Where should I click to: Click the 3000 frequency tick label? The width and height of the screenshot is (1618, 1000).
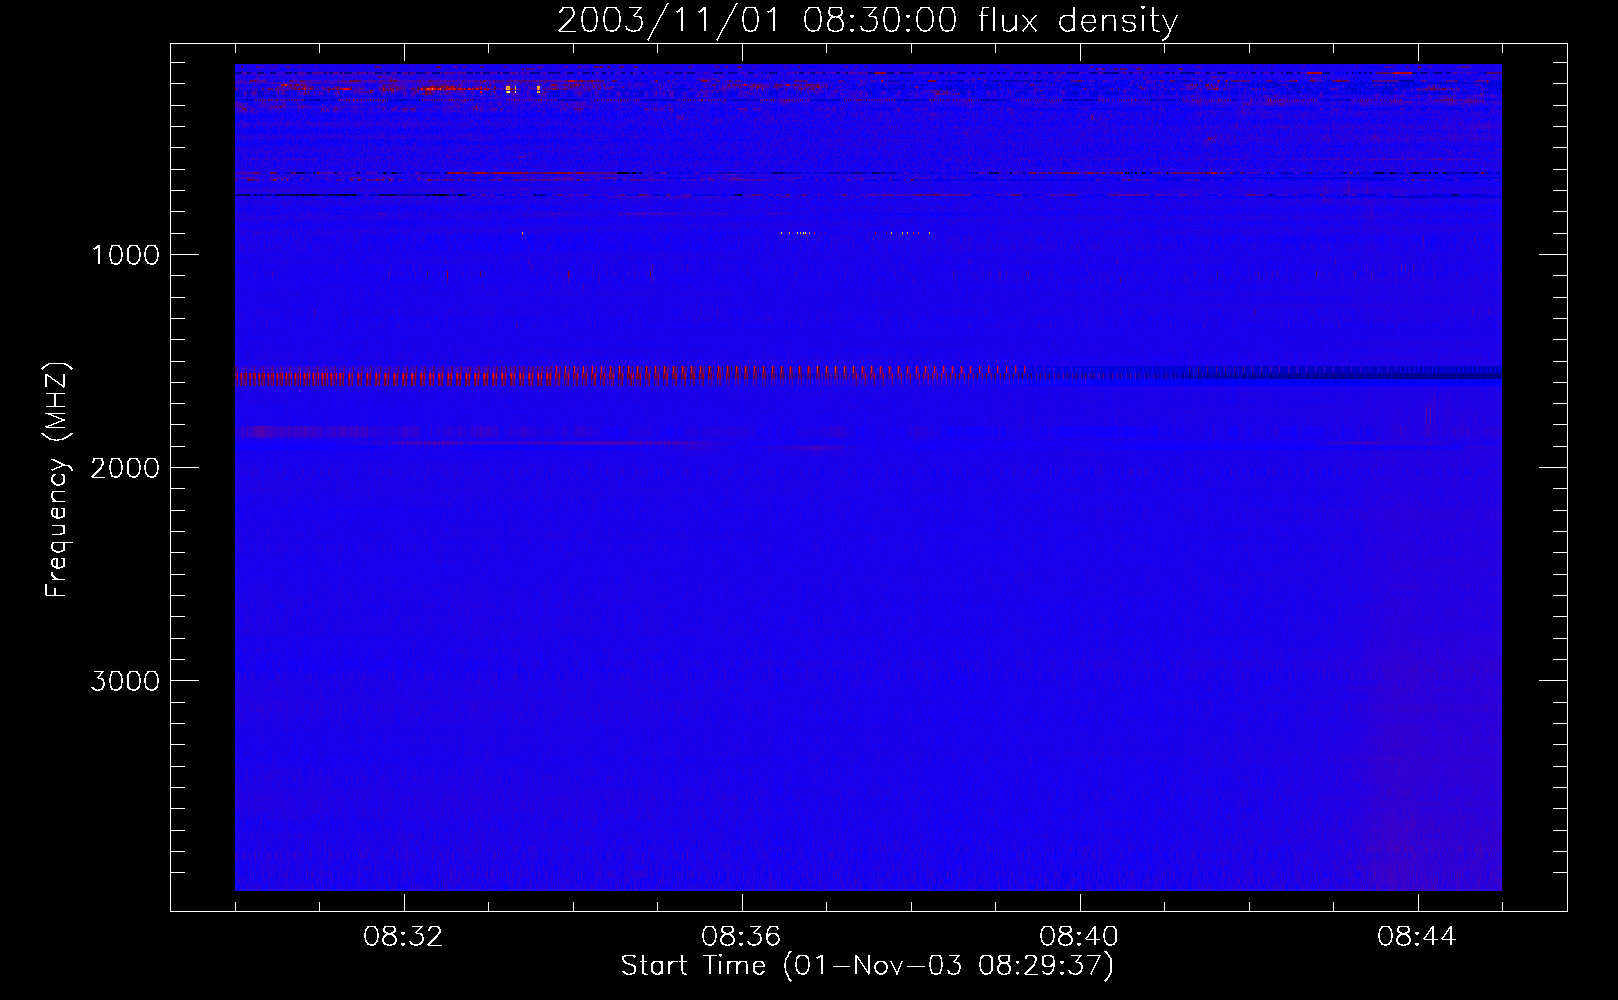coord(125,681)
